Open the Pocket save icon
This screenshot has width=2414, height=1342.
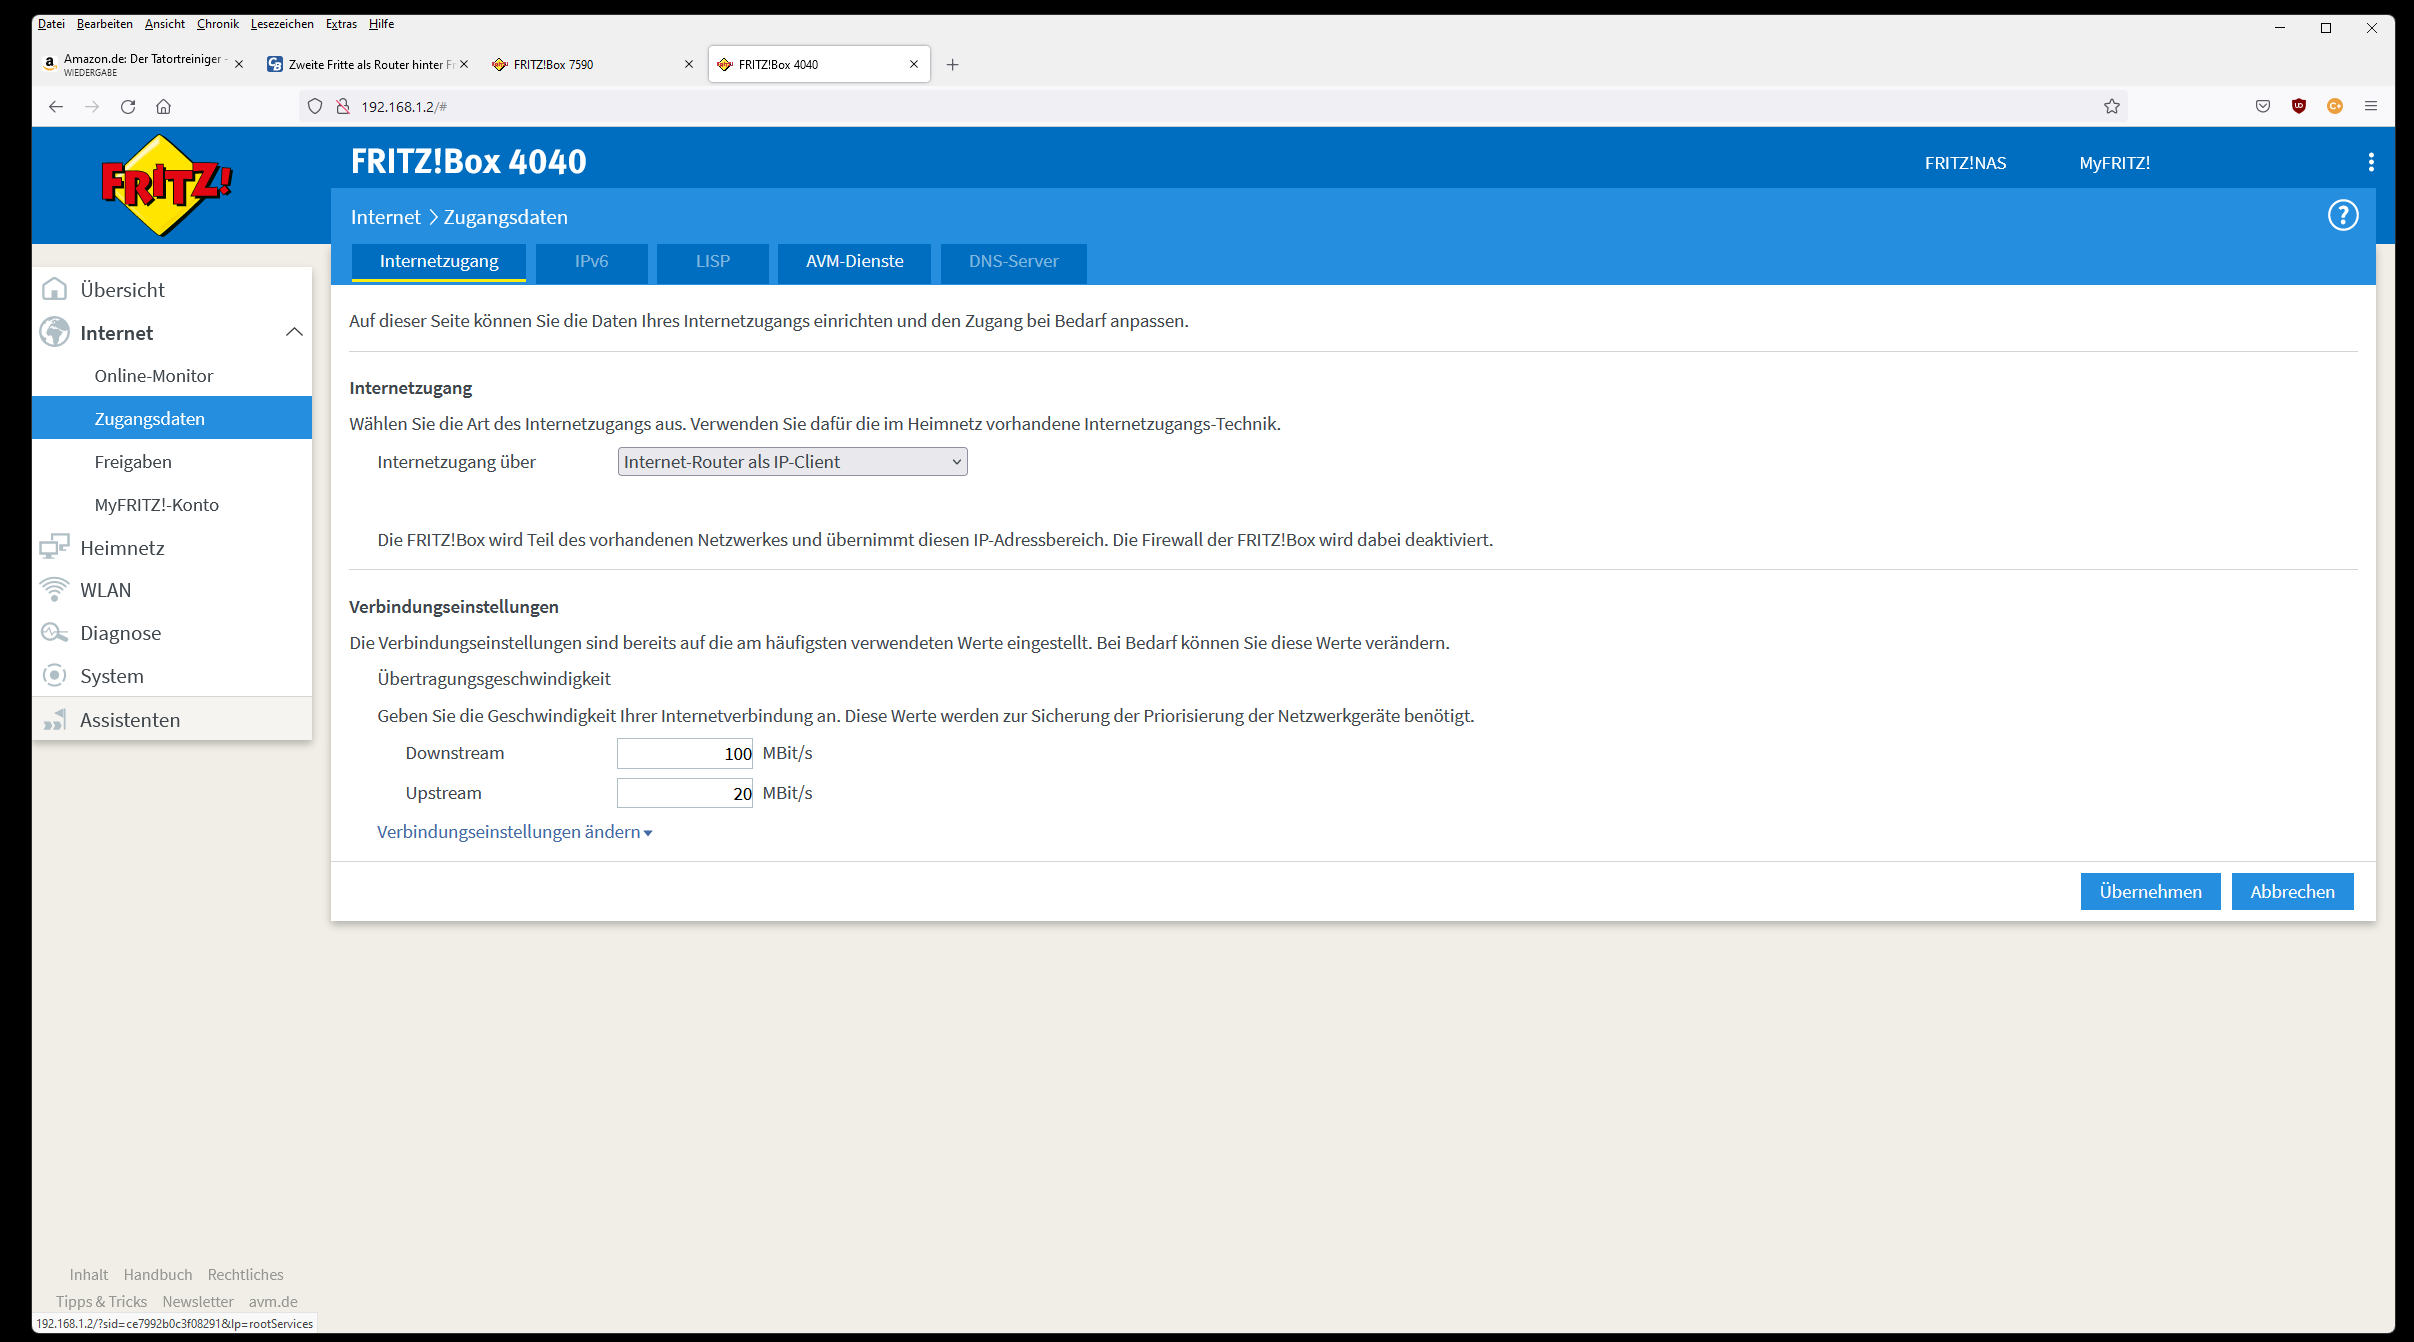coord(2263,106)
